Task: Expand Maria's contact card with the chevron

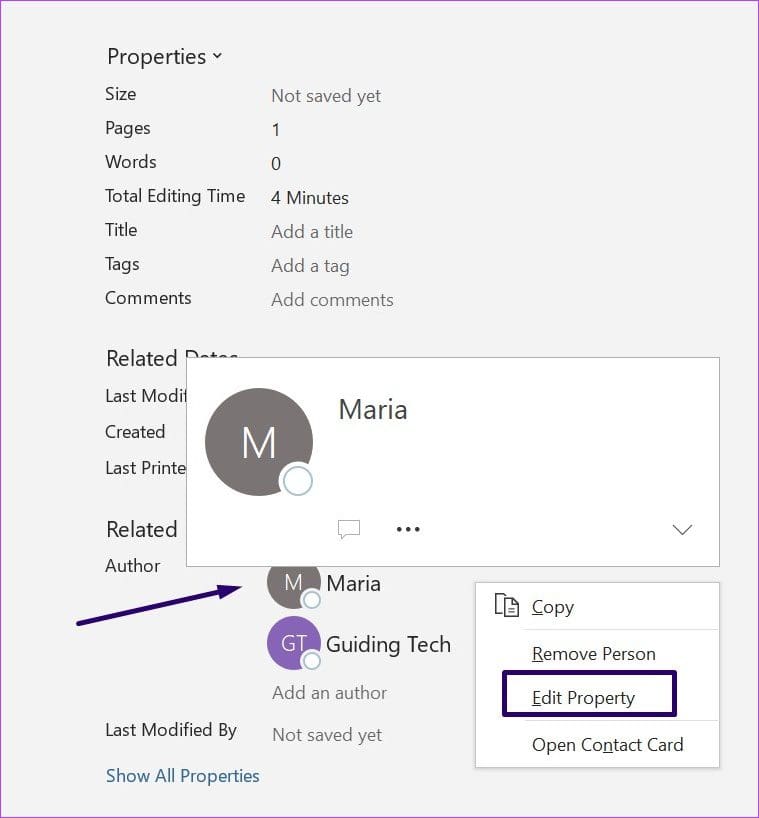Action: tap(682, 530)
